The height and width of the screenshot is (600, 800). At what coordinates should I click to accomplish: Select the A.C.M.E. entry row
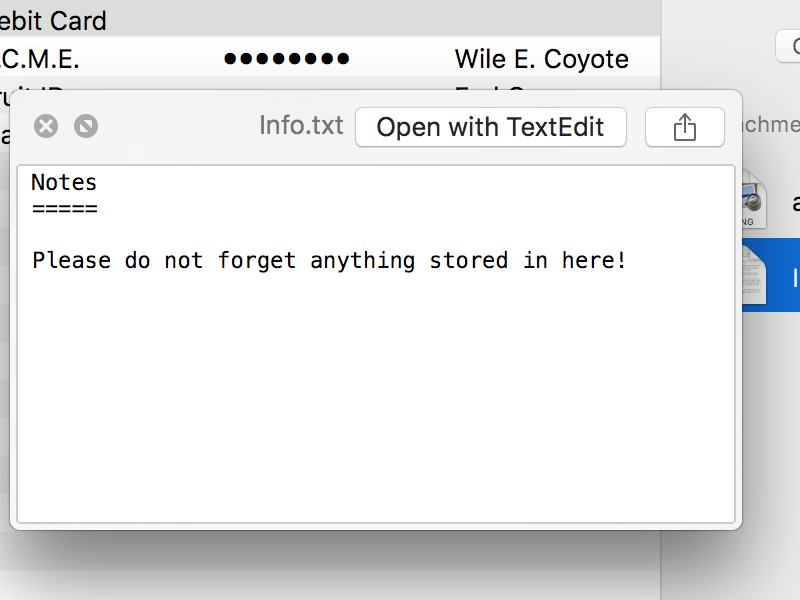(330, 59)
